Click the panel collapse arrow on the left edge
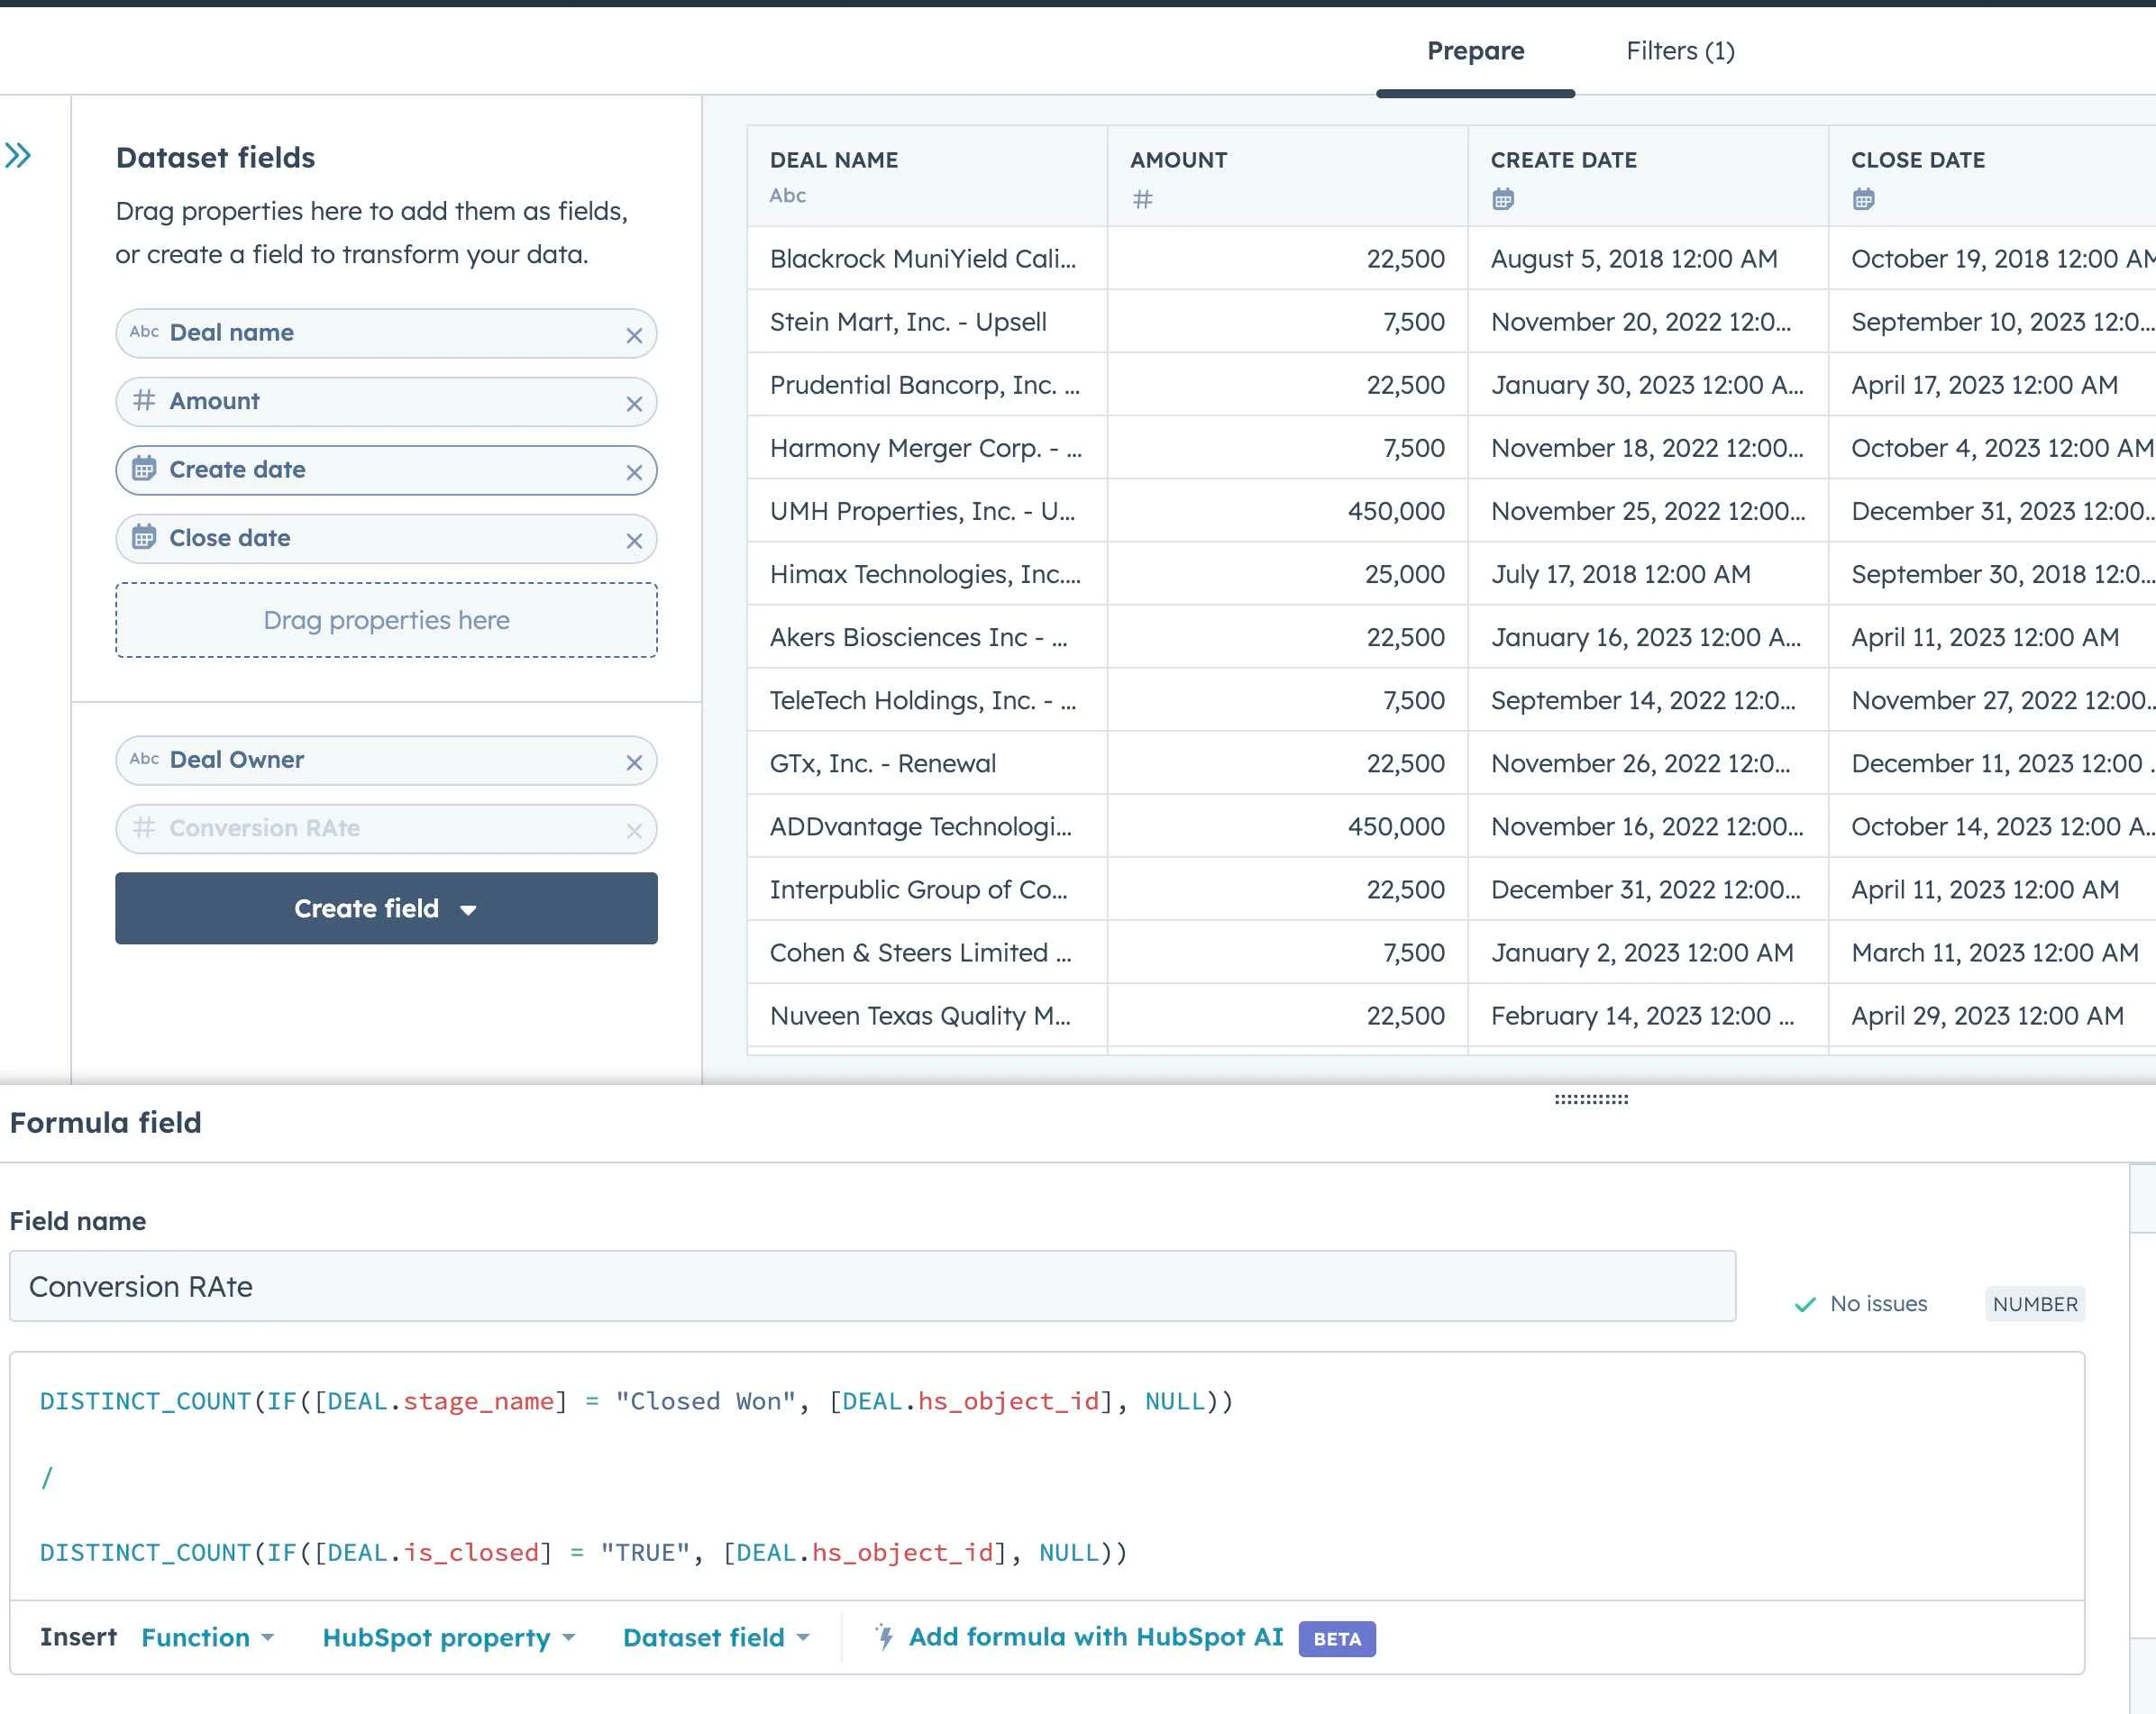Viewport: 2156px width, 1714px height. pos(21,154)
